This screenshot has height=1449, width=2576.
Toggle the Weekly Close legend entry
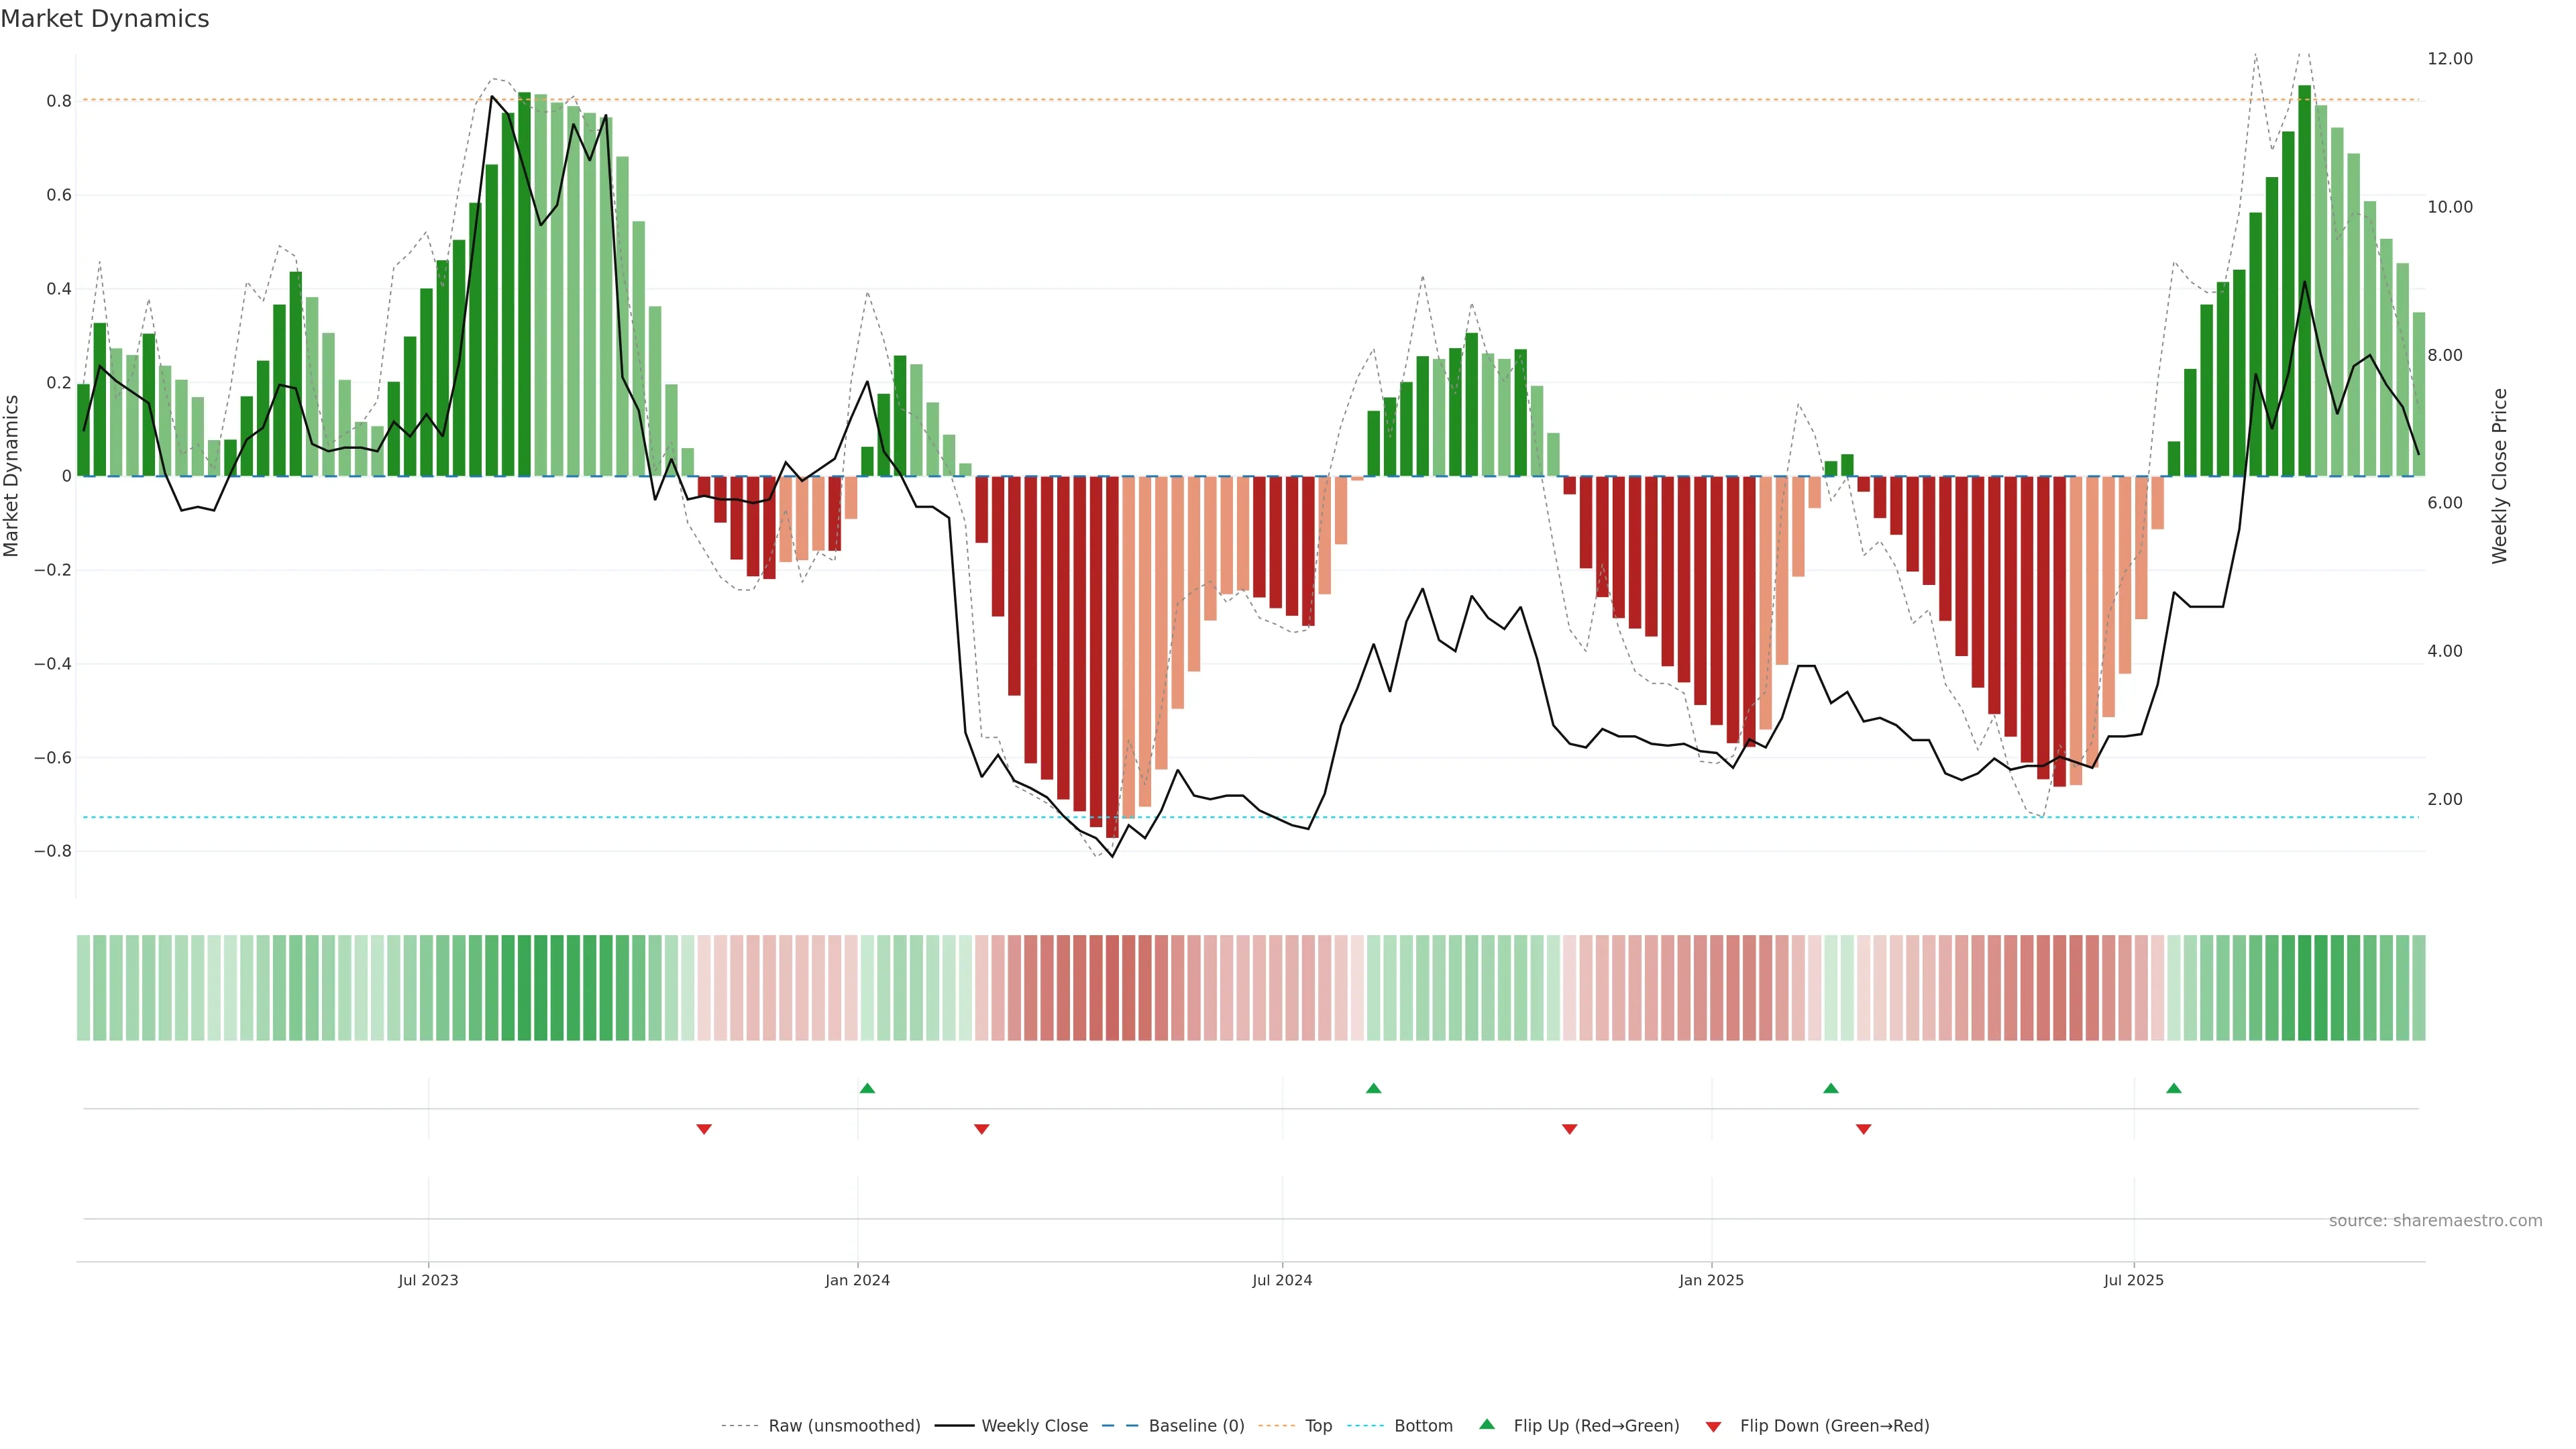pyautogui.click(x=1034, y=1426)
